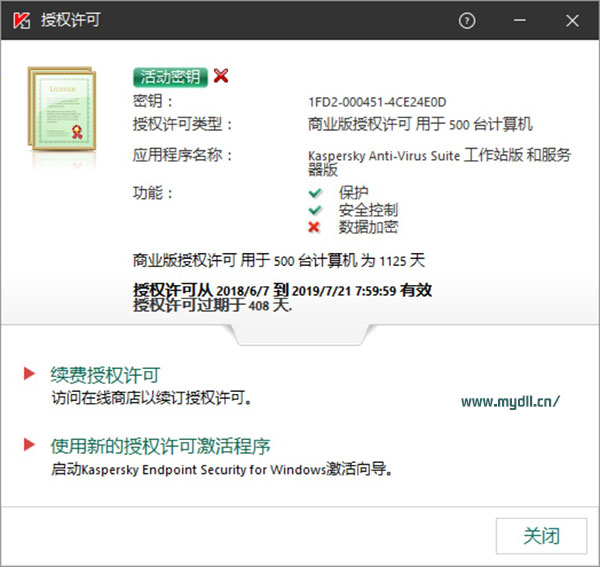Screen dimensions: 600x567
Task: Select key value 1FD2-000451-4CE24E0D
Action: click(x=377, y=102)
